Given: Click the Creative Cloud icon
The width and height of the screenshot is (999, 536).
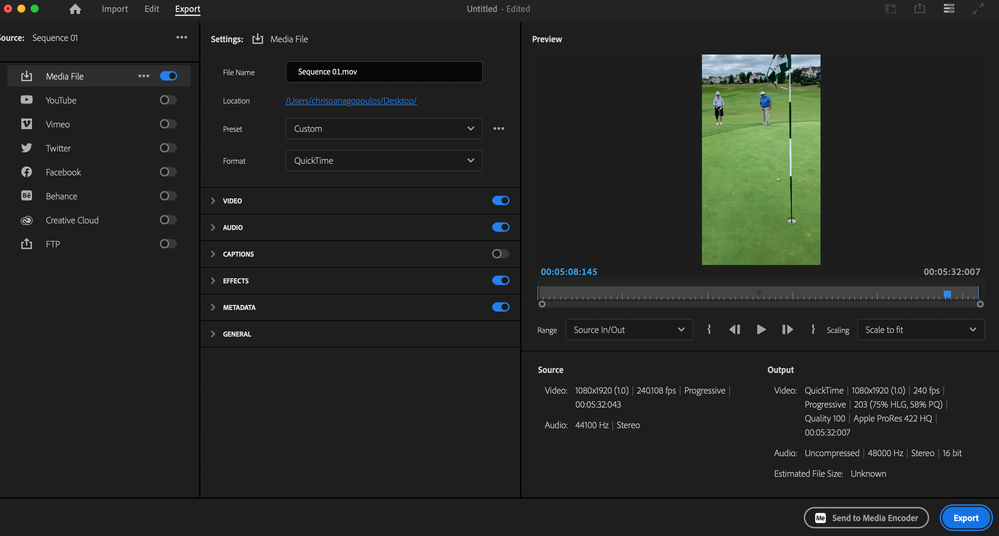Looking at the screenshot, I should pyautogui.click(x=26, y=220).
